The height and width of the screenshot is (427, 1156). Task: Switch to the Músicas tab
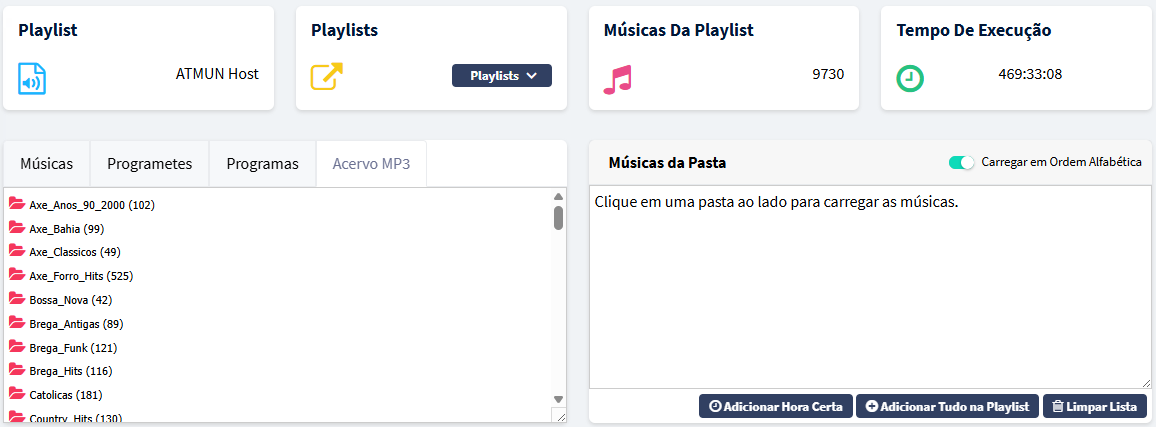[46, 164]
